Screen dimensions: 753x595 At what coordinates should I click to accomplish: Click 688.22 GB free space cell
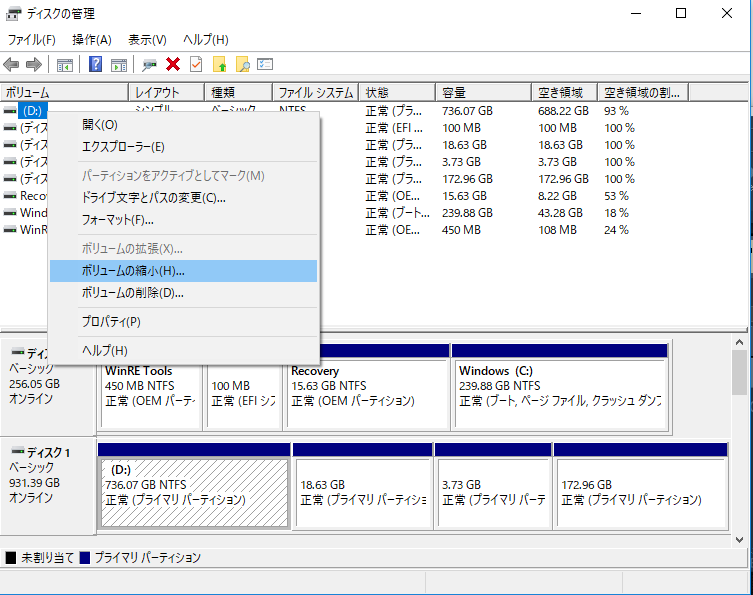[563, 111]
